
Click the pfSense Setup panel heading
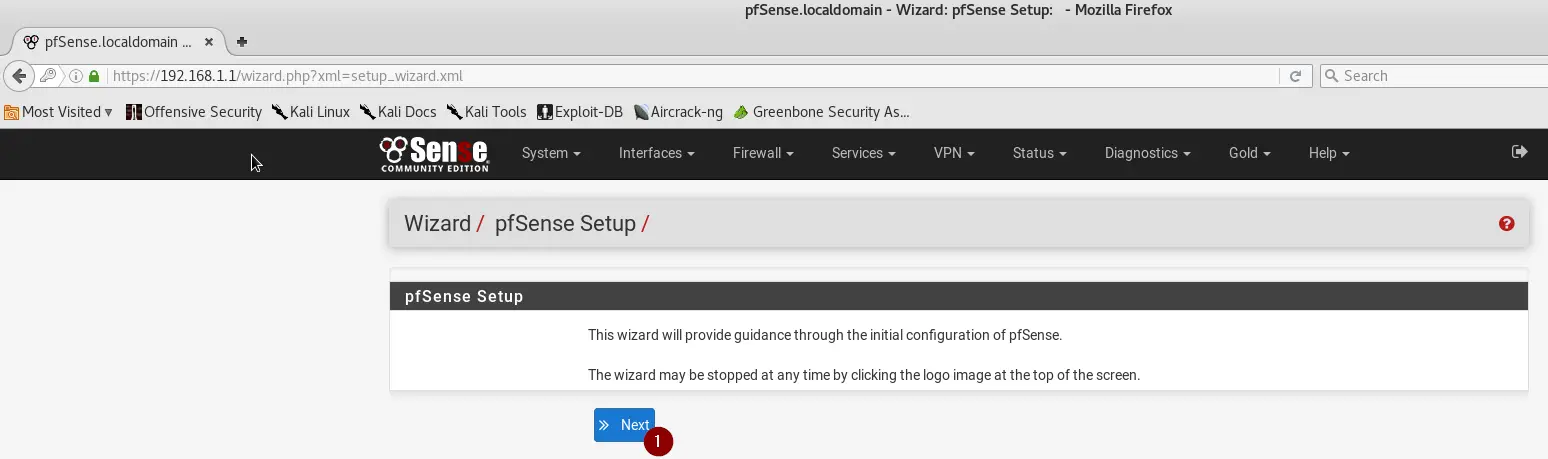[x=464, y=297]
